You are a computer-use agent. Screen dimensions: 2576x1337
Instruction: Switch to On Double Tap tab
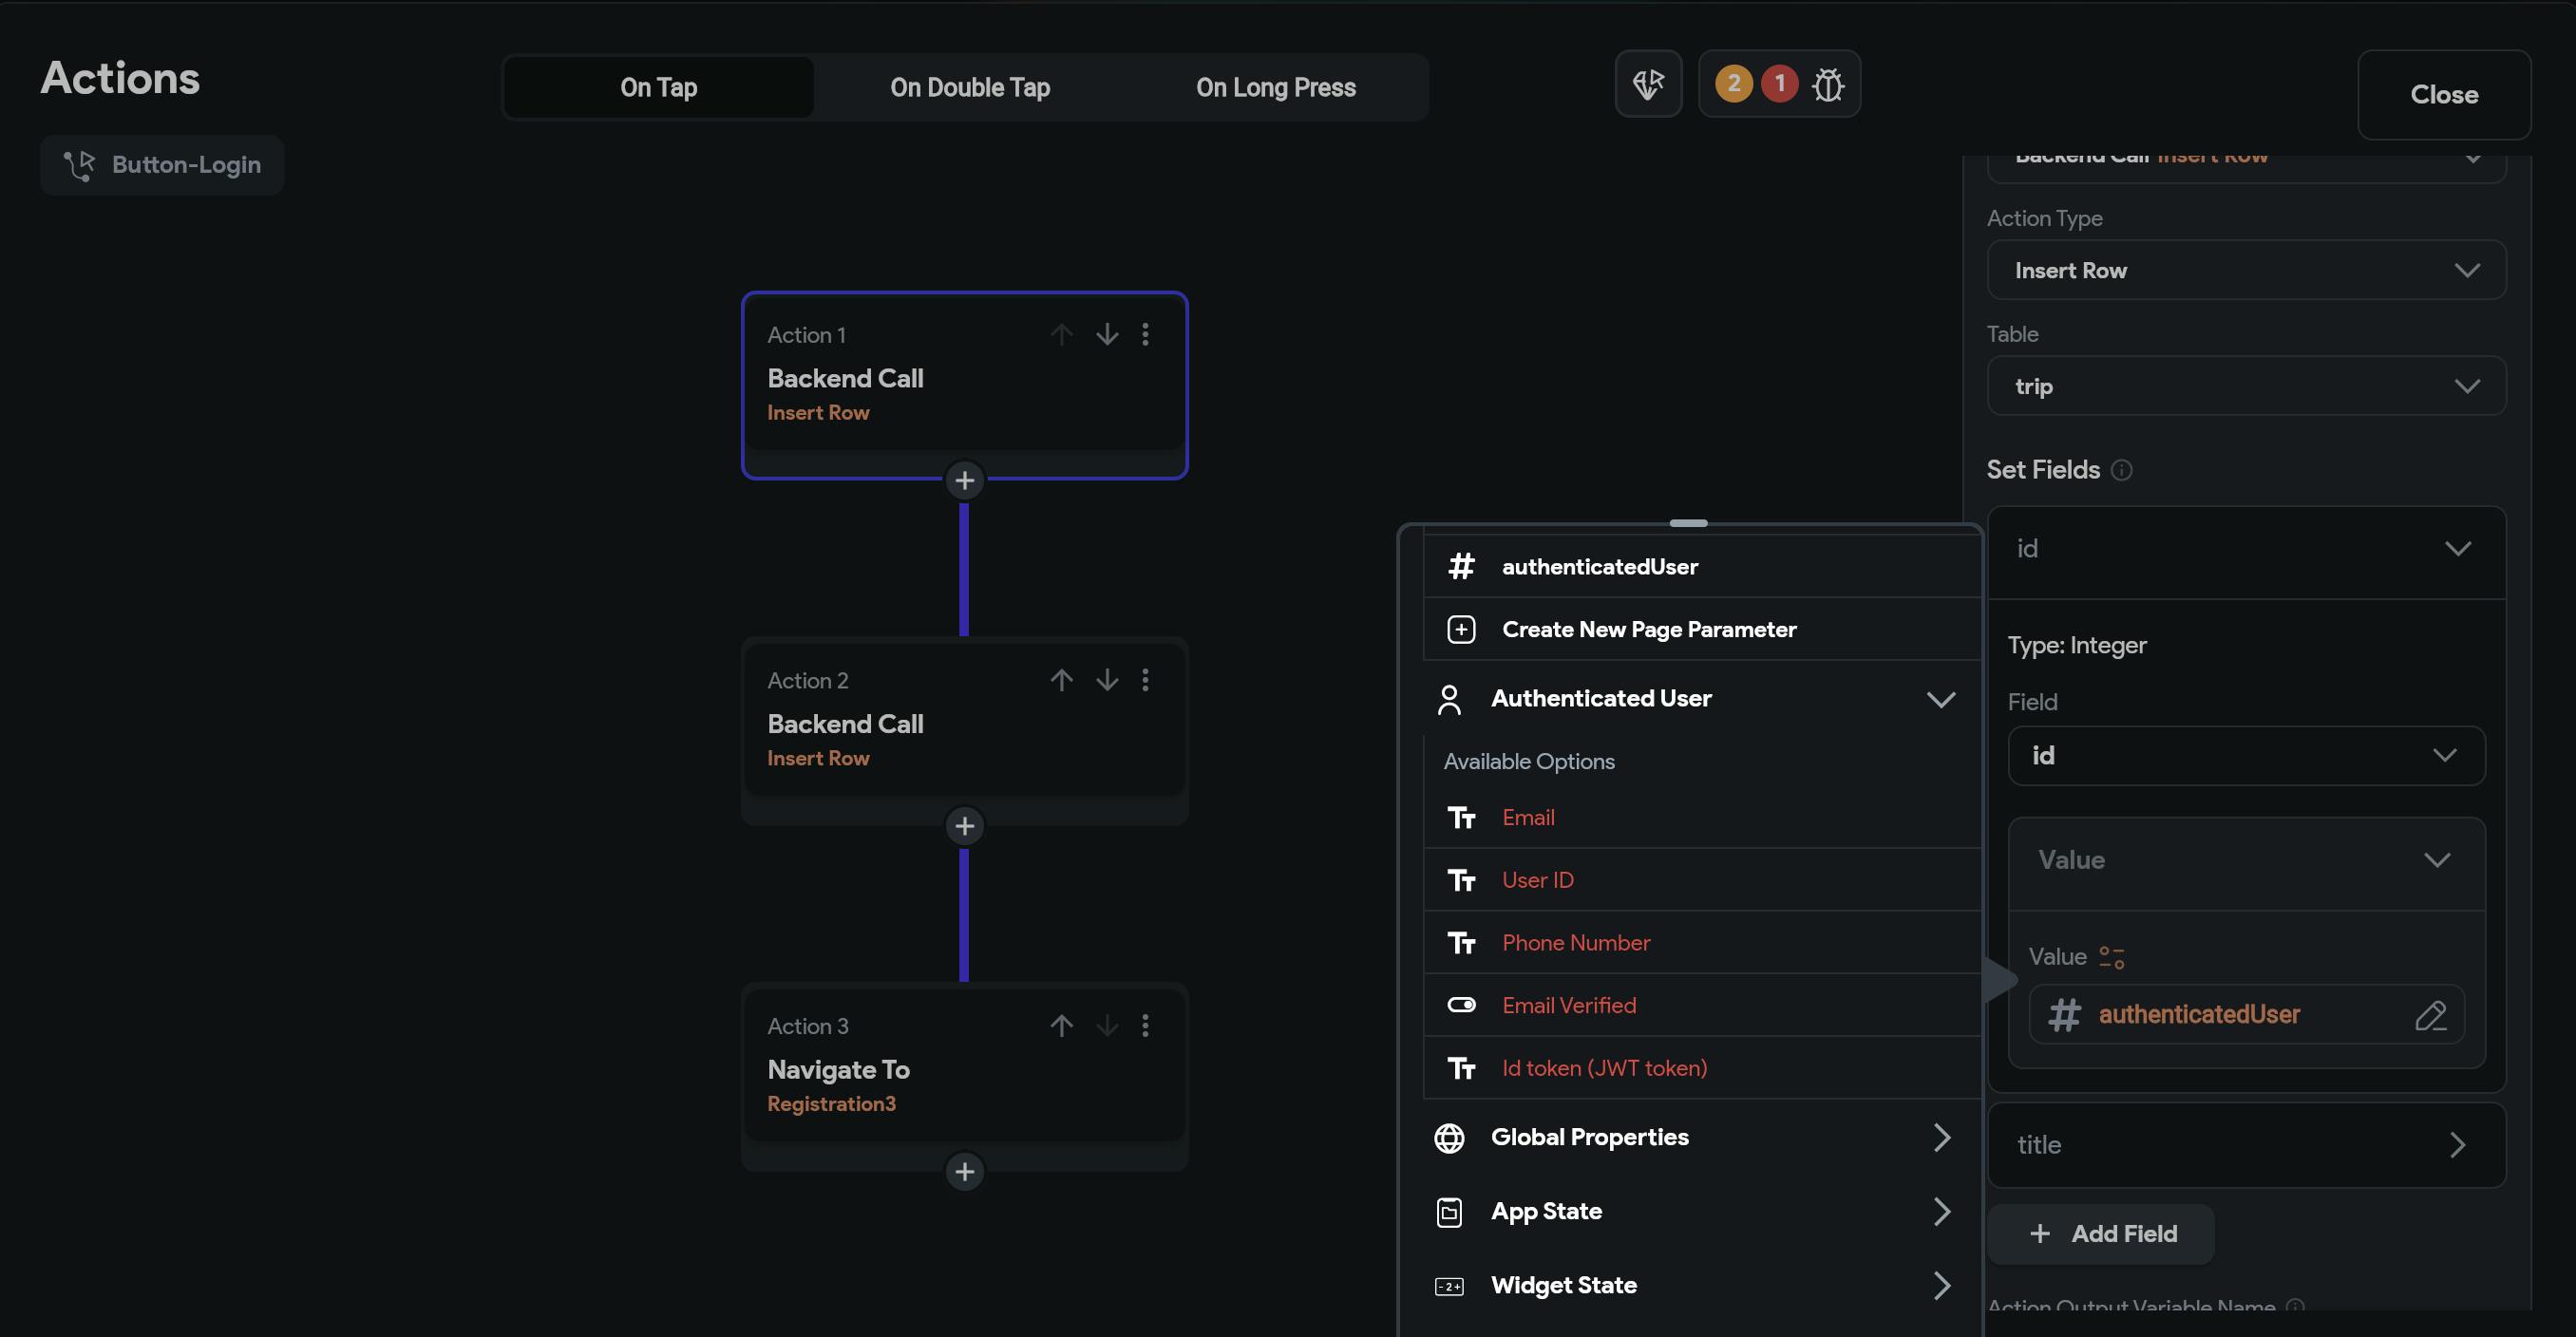coord(969,88)
